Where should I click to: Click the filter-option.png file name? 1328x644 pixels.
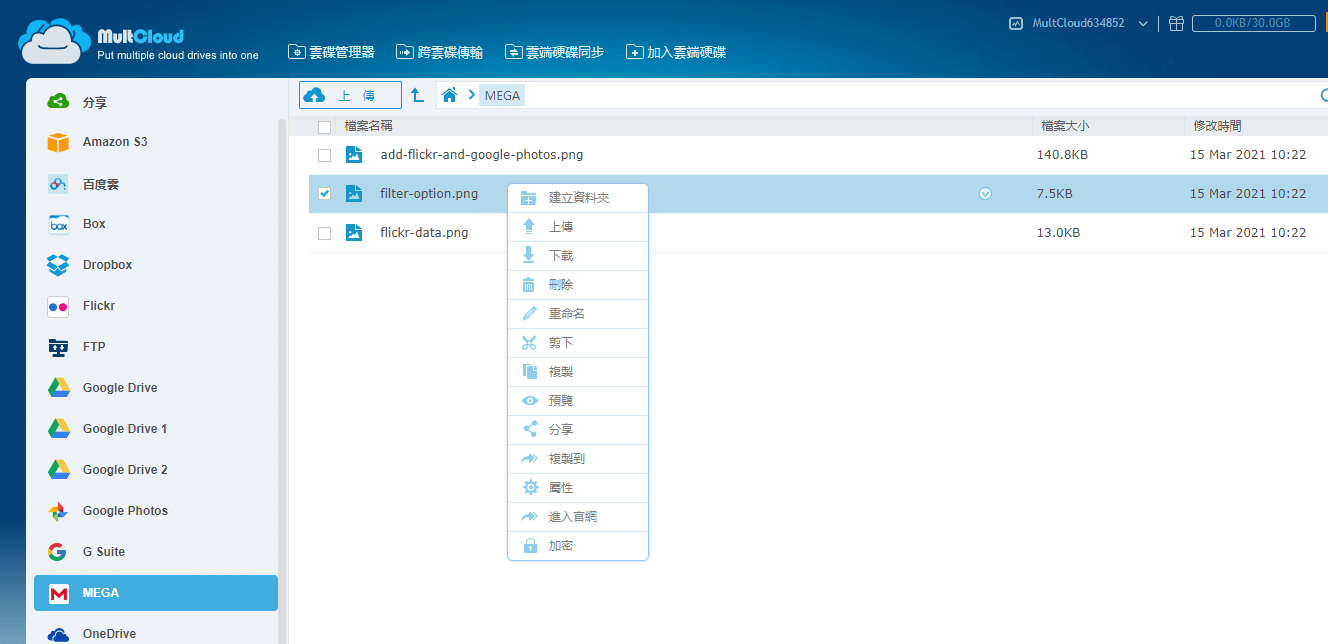coord(429,194)
